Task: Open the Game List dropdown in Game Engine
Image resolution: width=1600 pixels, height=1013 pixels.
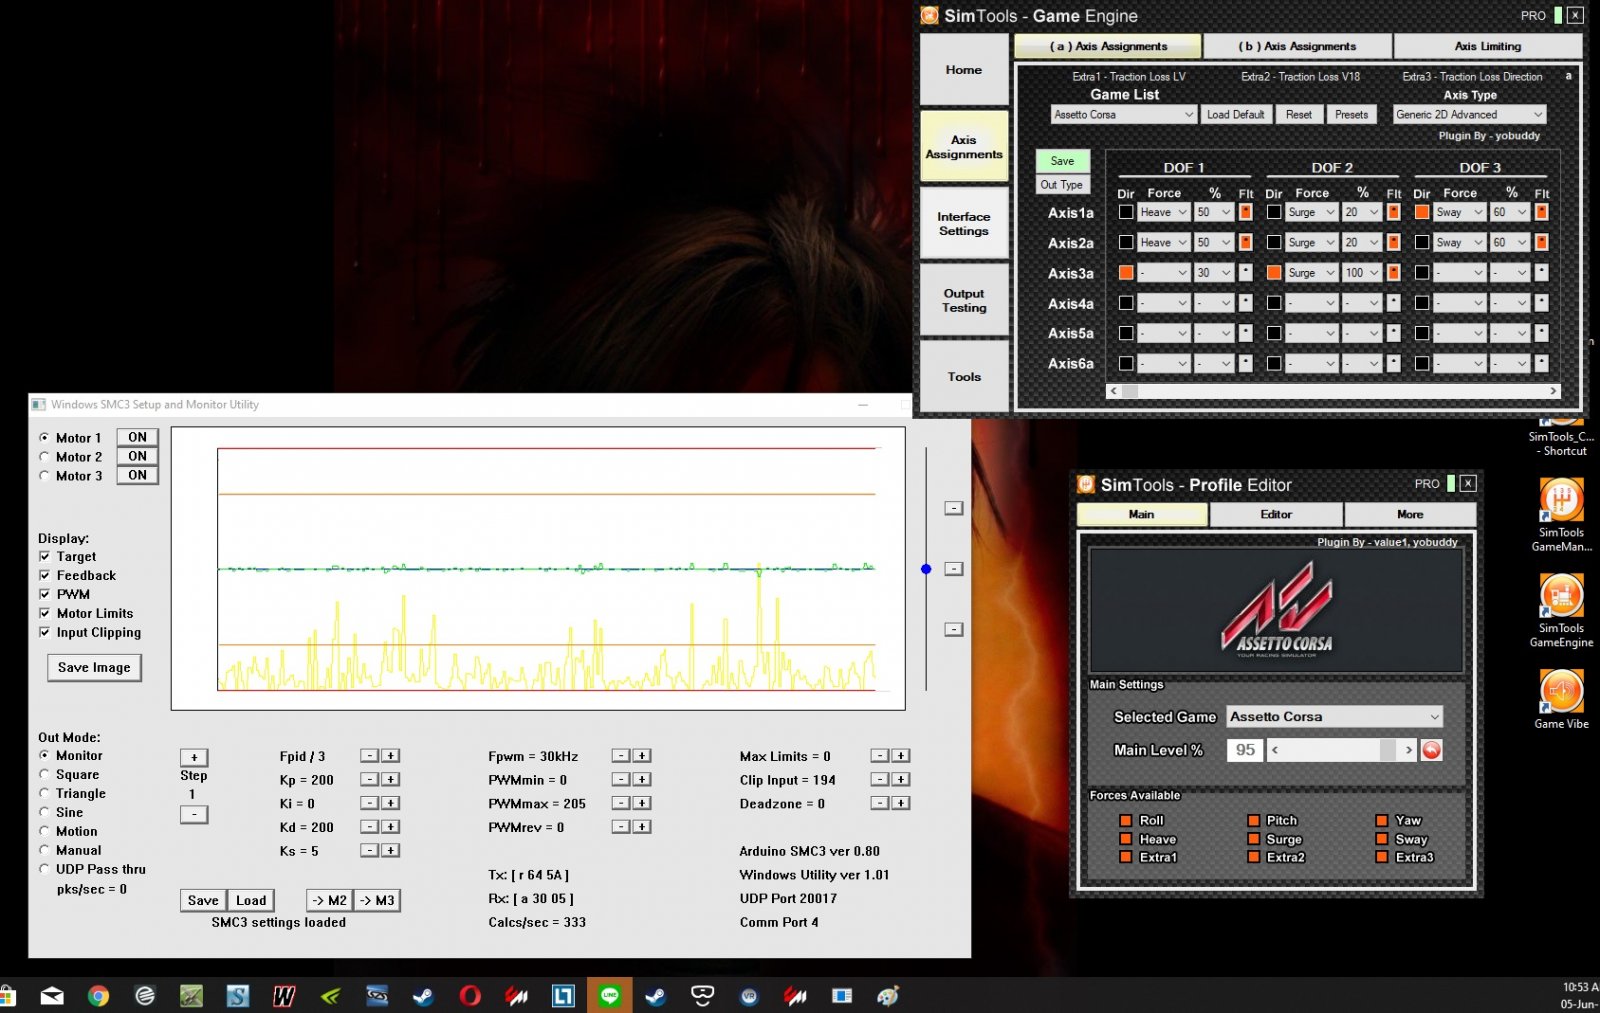Action: pos(1124,114)
